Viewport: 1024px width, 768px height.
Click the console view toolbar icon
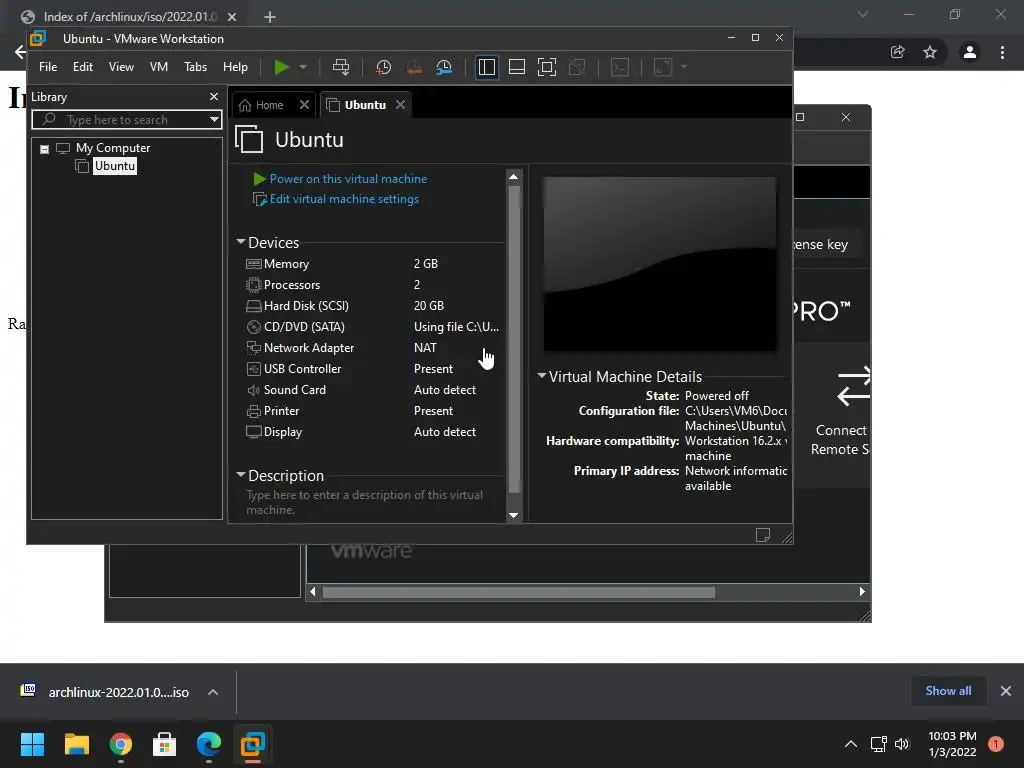(620, 67)
